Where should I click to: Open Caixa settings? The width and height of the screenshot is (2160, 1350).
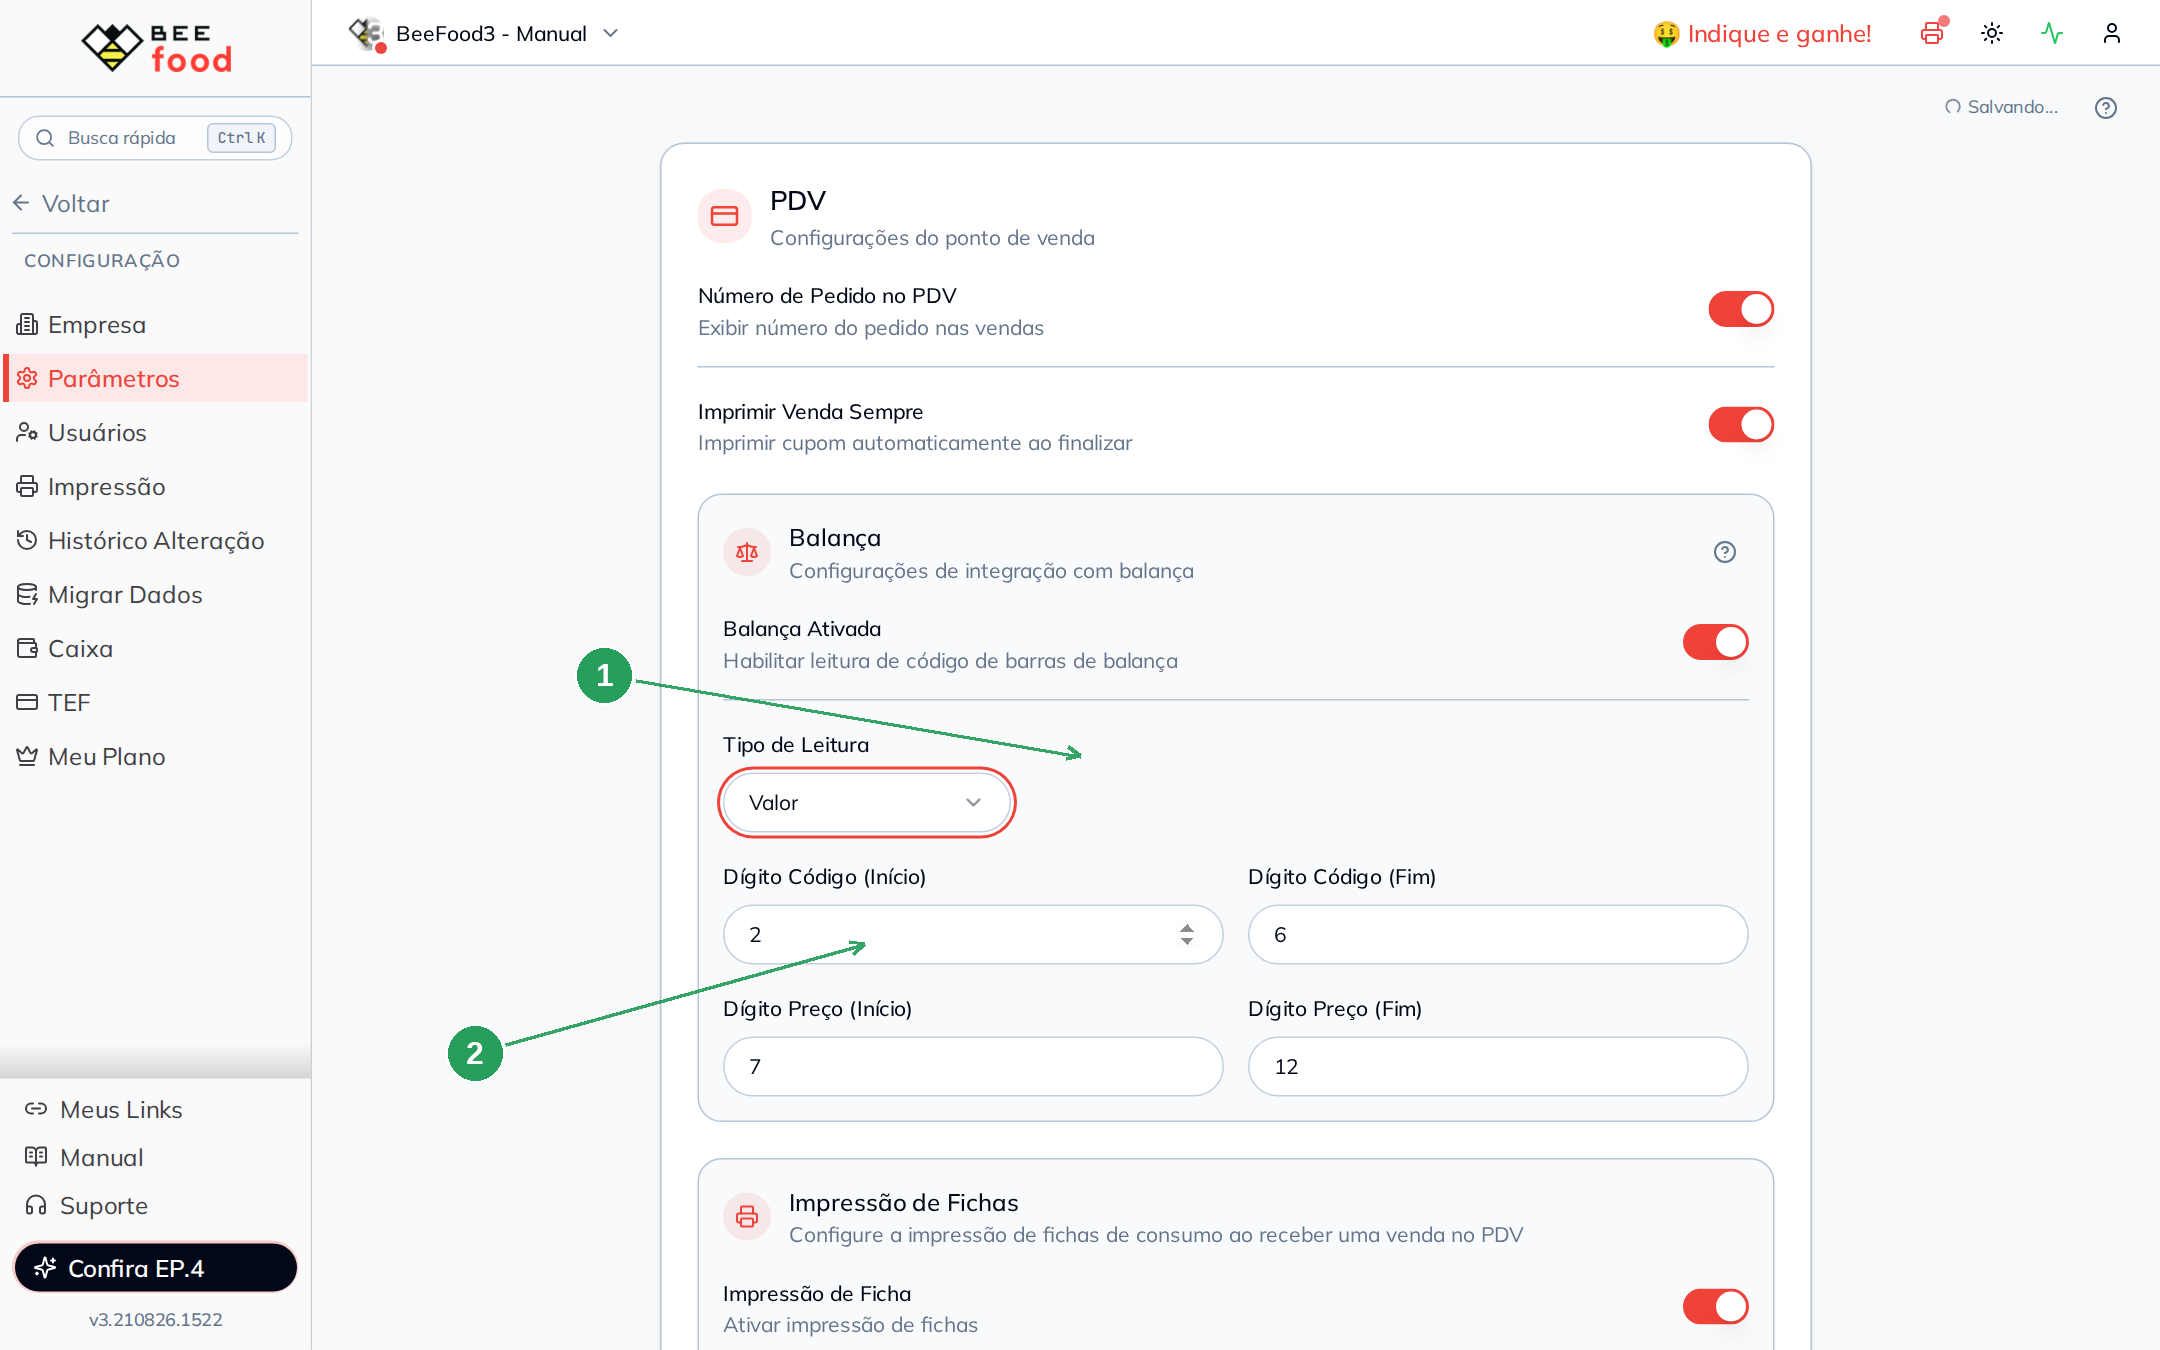pyautogui.click(x=155, y=649)
